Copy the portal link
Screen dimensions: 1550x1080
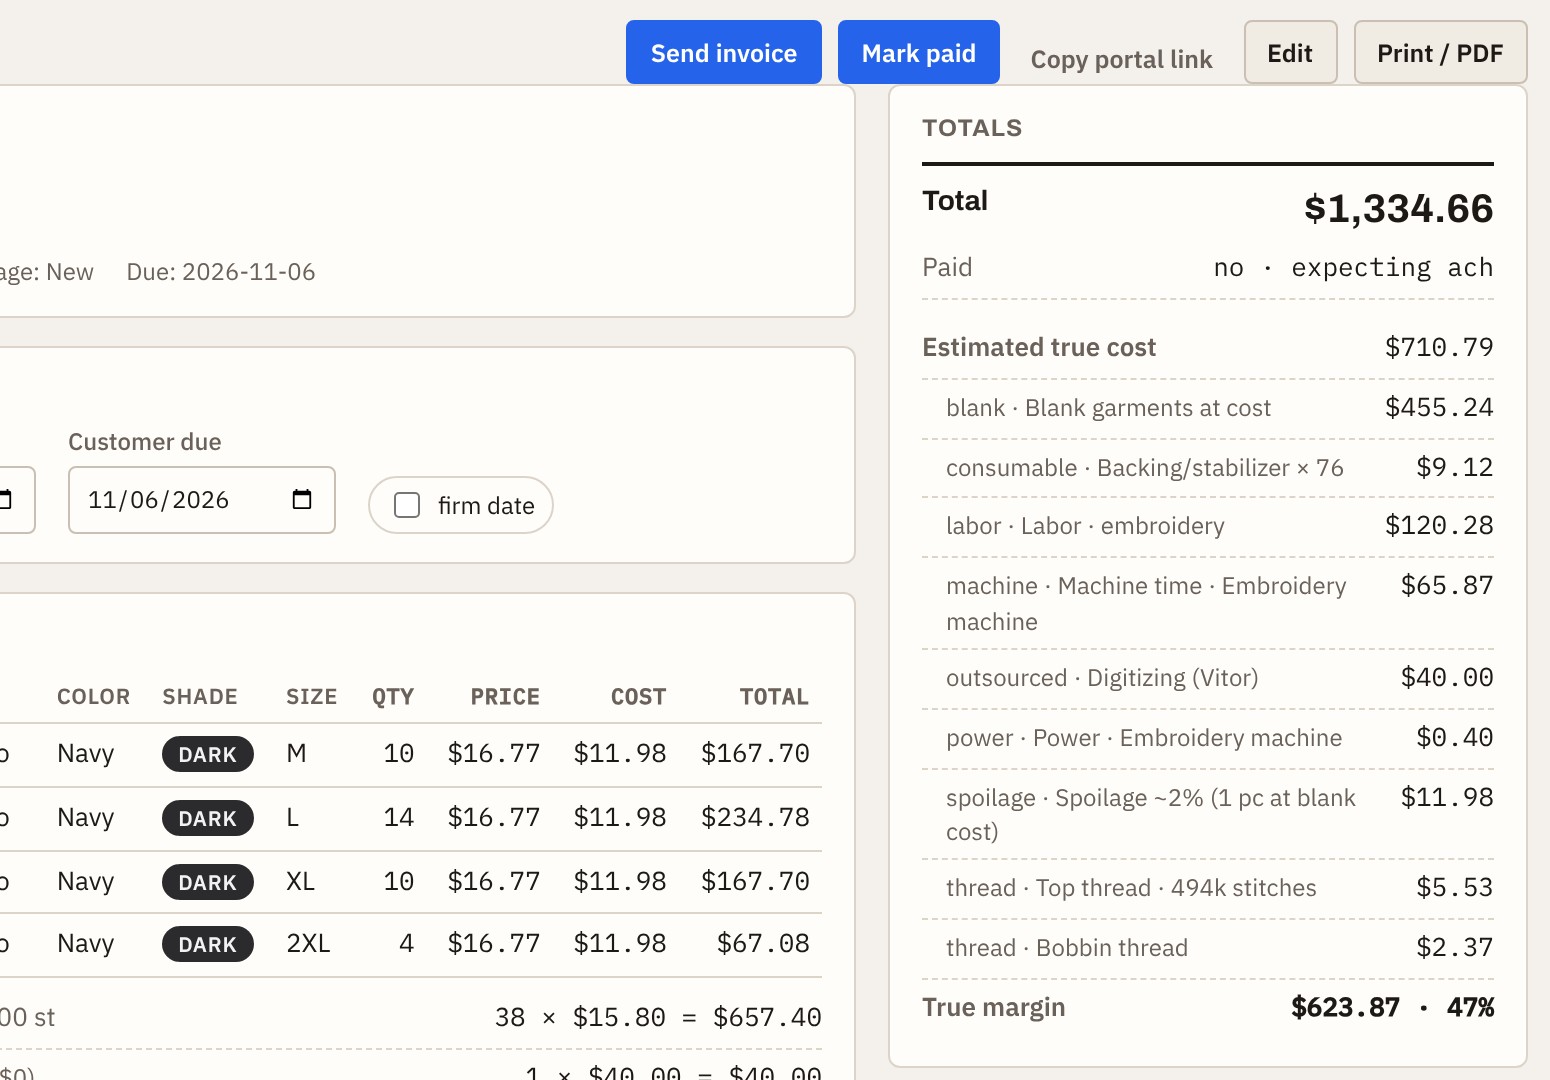pos(1121,60)
